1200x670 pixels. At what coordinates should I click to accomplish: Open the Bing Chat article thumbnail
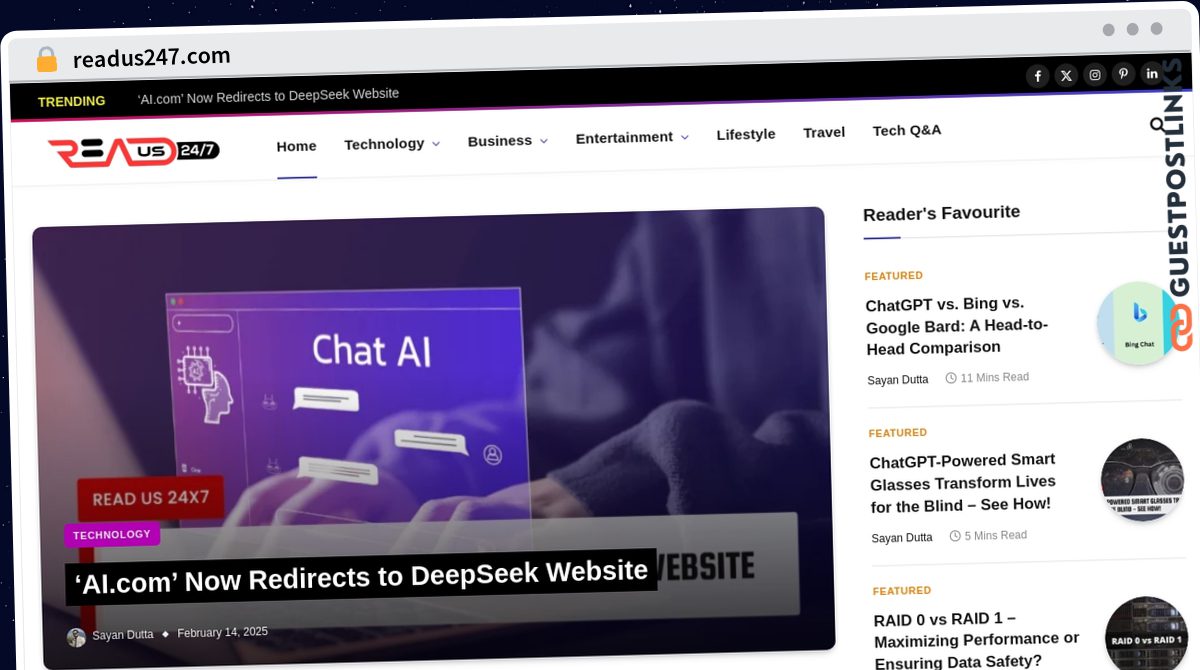pos(1138,323)
